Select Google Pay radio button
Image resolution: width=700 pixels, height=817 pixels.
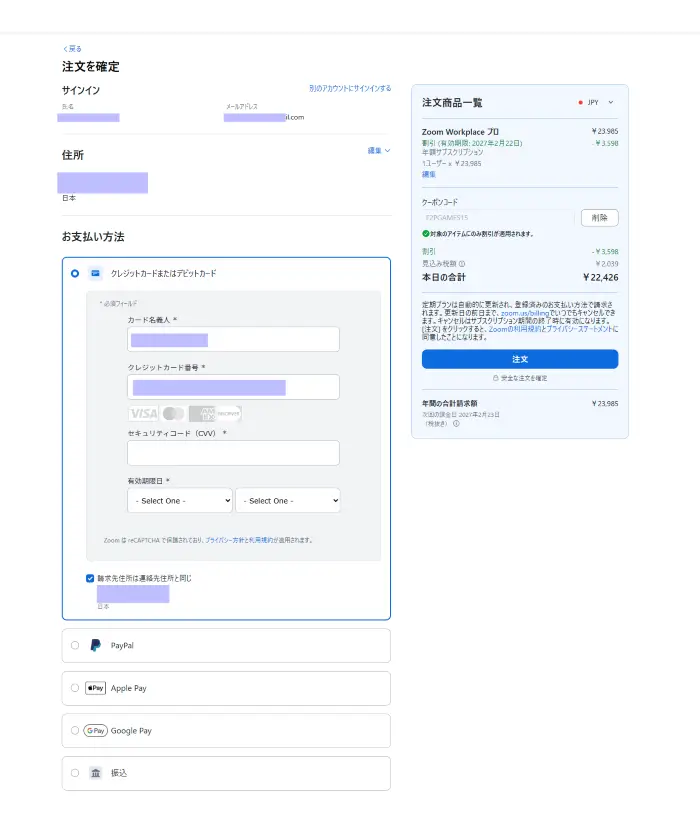coord(75,731)
